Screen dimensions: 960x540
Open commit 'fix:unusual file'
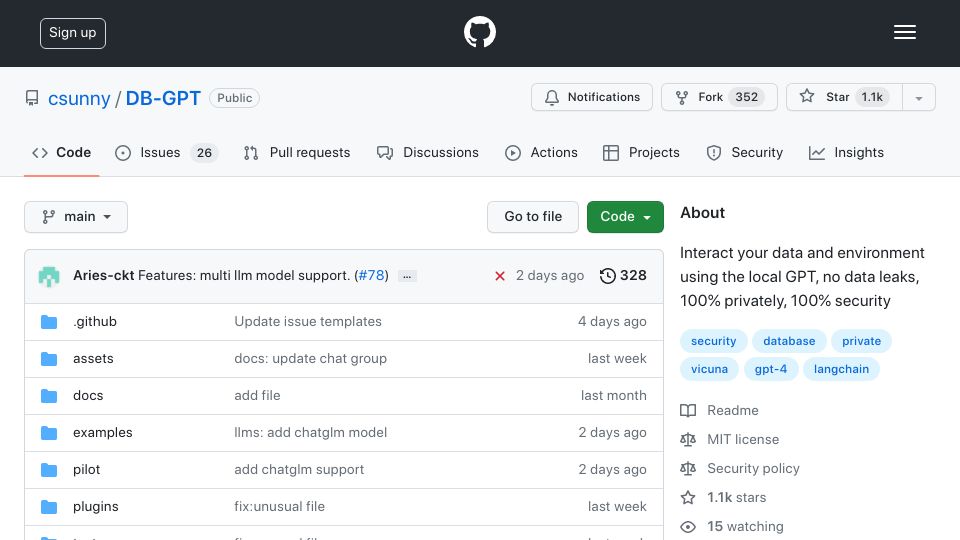pyautogui.click(x=279, y=507)
